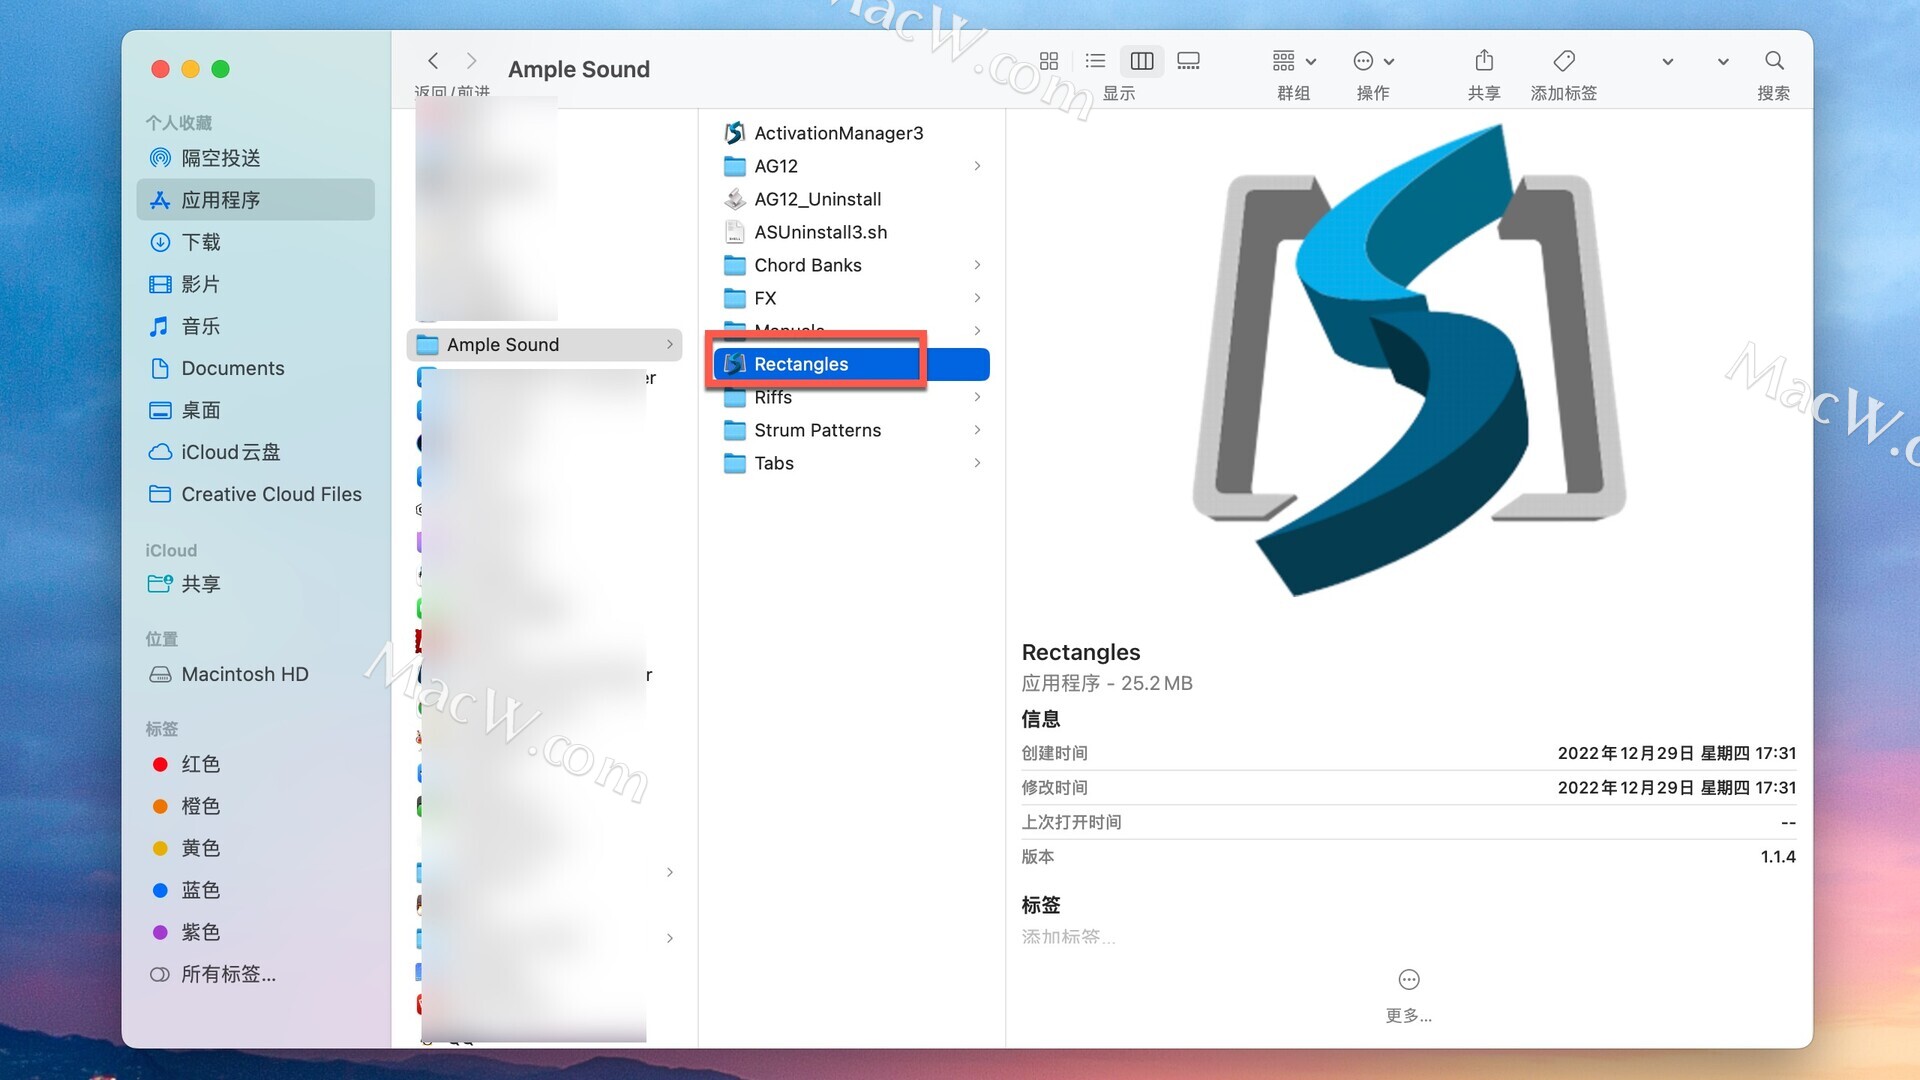Open Macintosh HD location

[255, 674]
